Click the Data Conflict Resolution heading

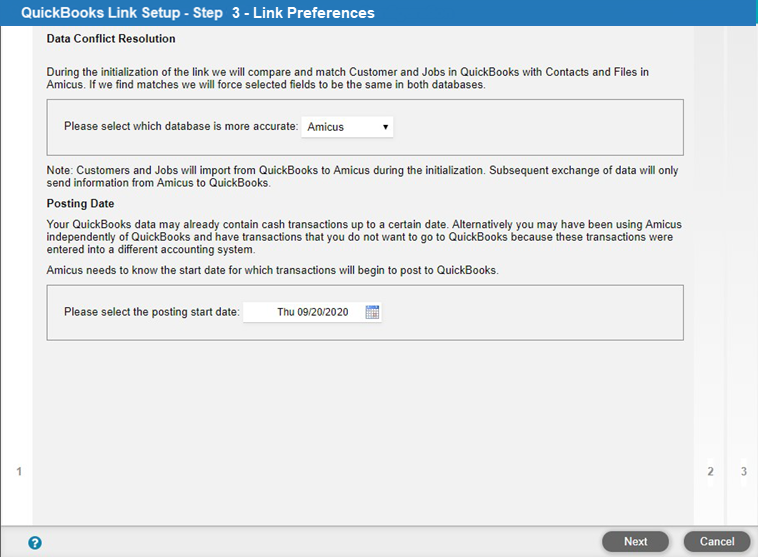click(x=111, y=39)
